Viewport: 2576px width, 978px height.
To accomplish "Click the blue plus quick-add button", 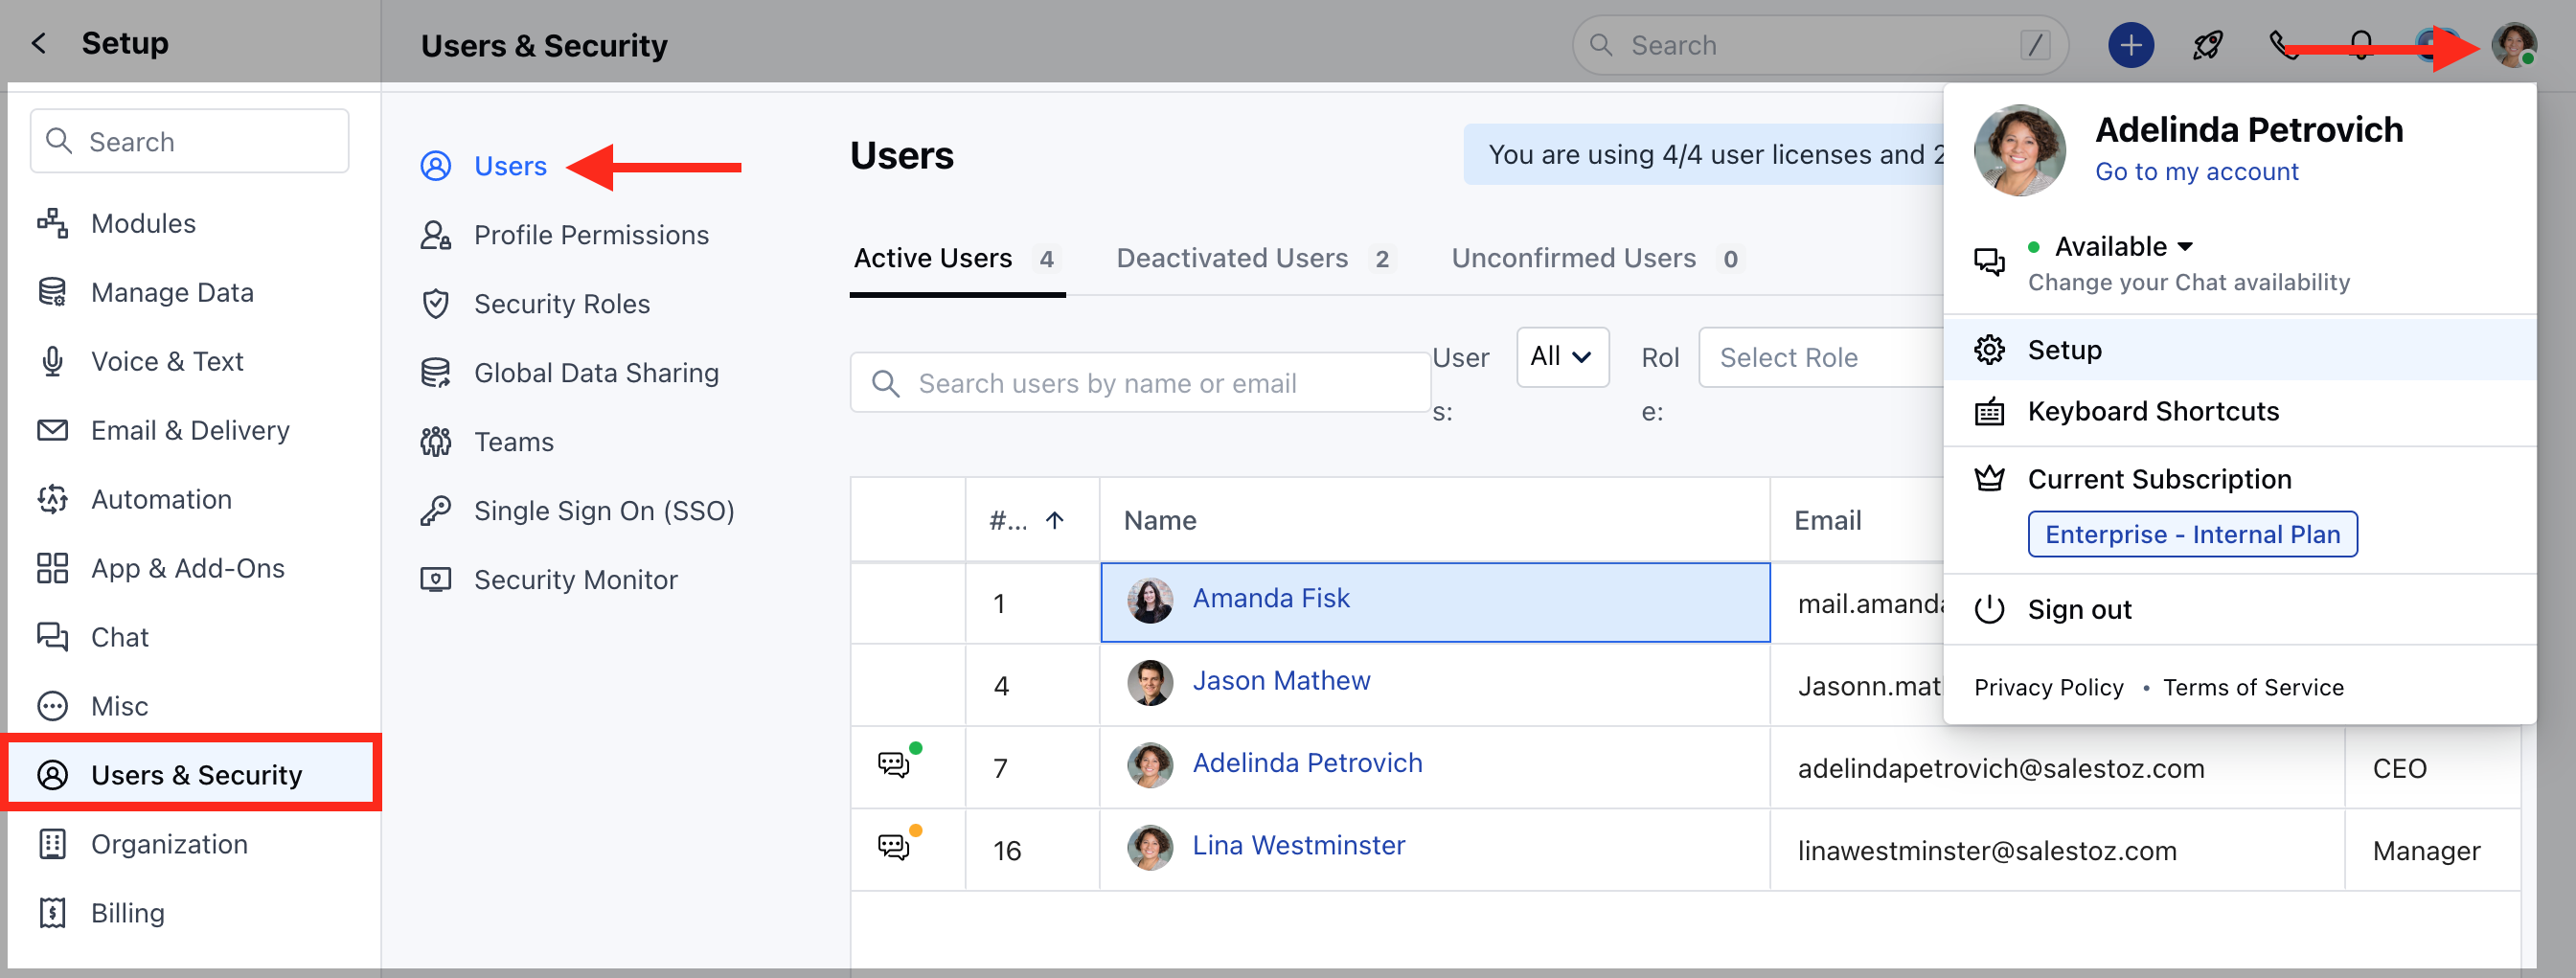I will coord(2131,45).
